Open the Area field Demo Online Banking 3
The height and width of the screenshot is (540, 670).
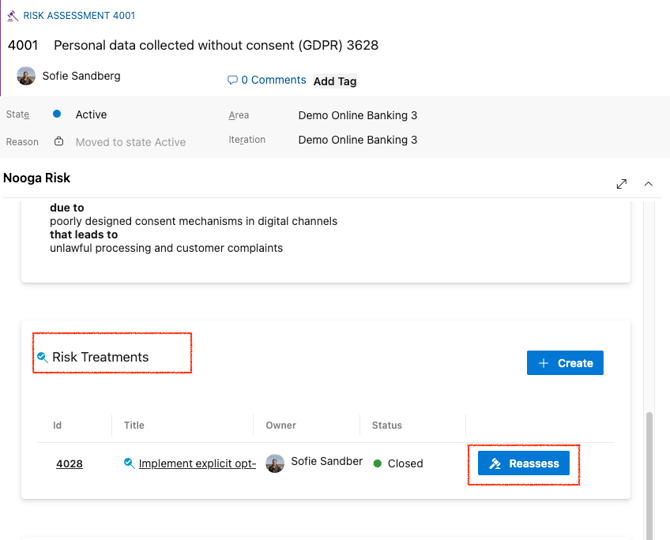[357, 115]
